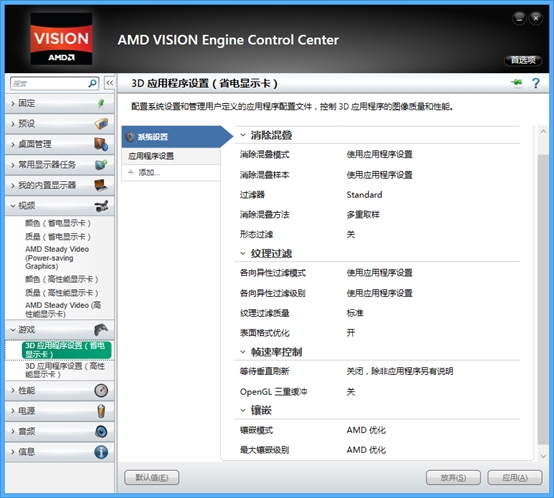This screenshot has width=554, height=498.
Task: Collapse the 纹理过滤 settings group
Action: 243,253
